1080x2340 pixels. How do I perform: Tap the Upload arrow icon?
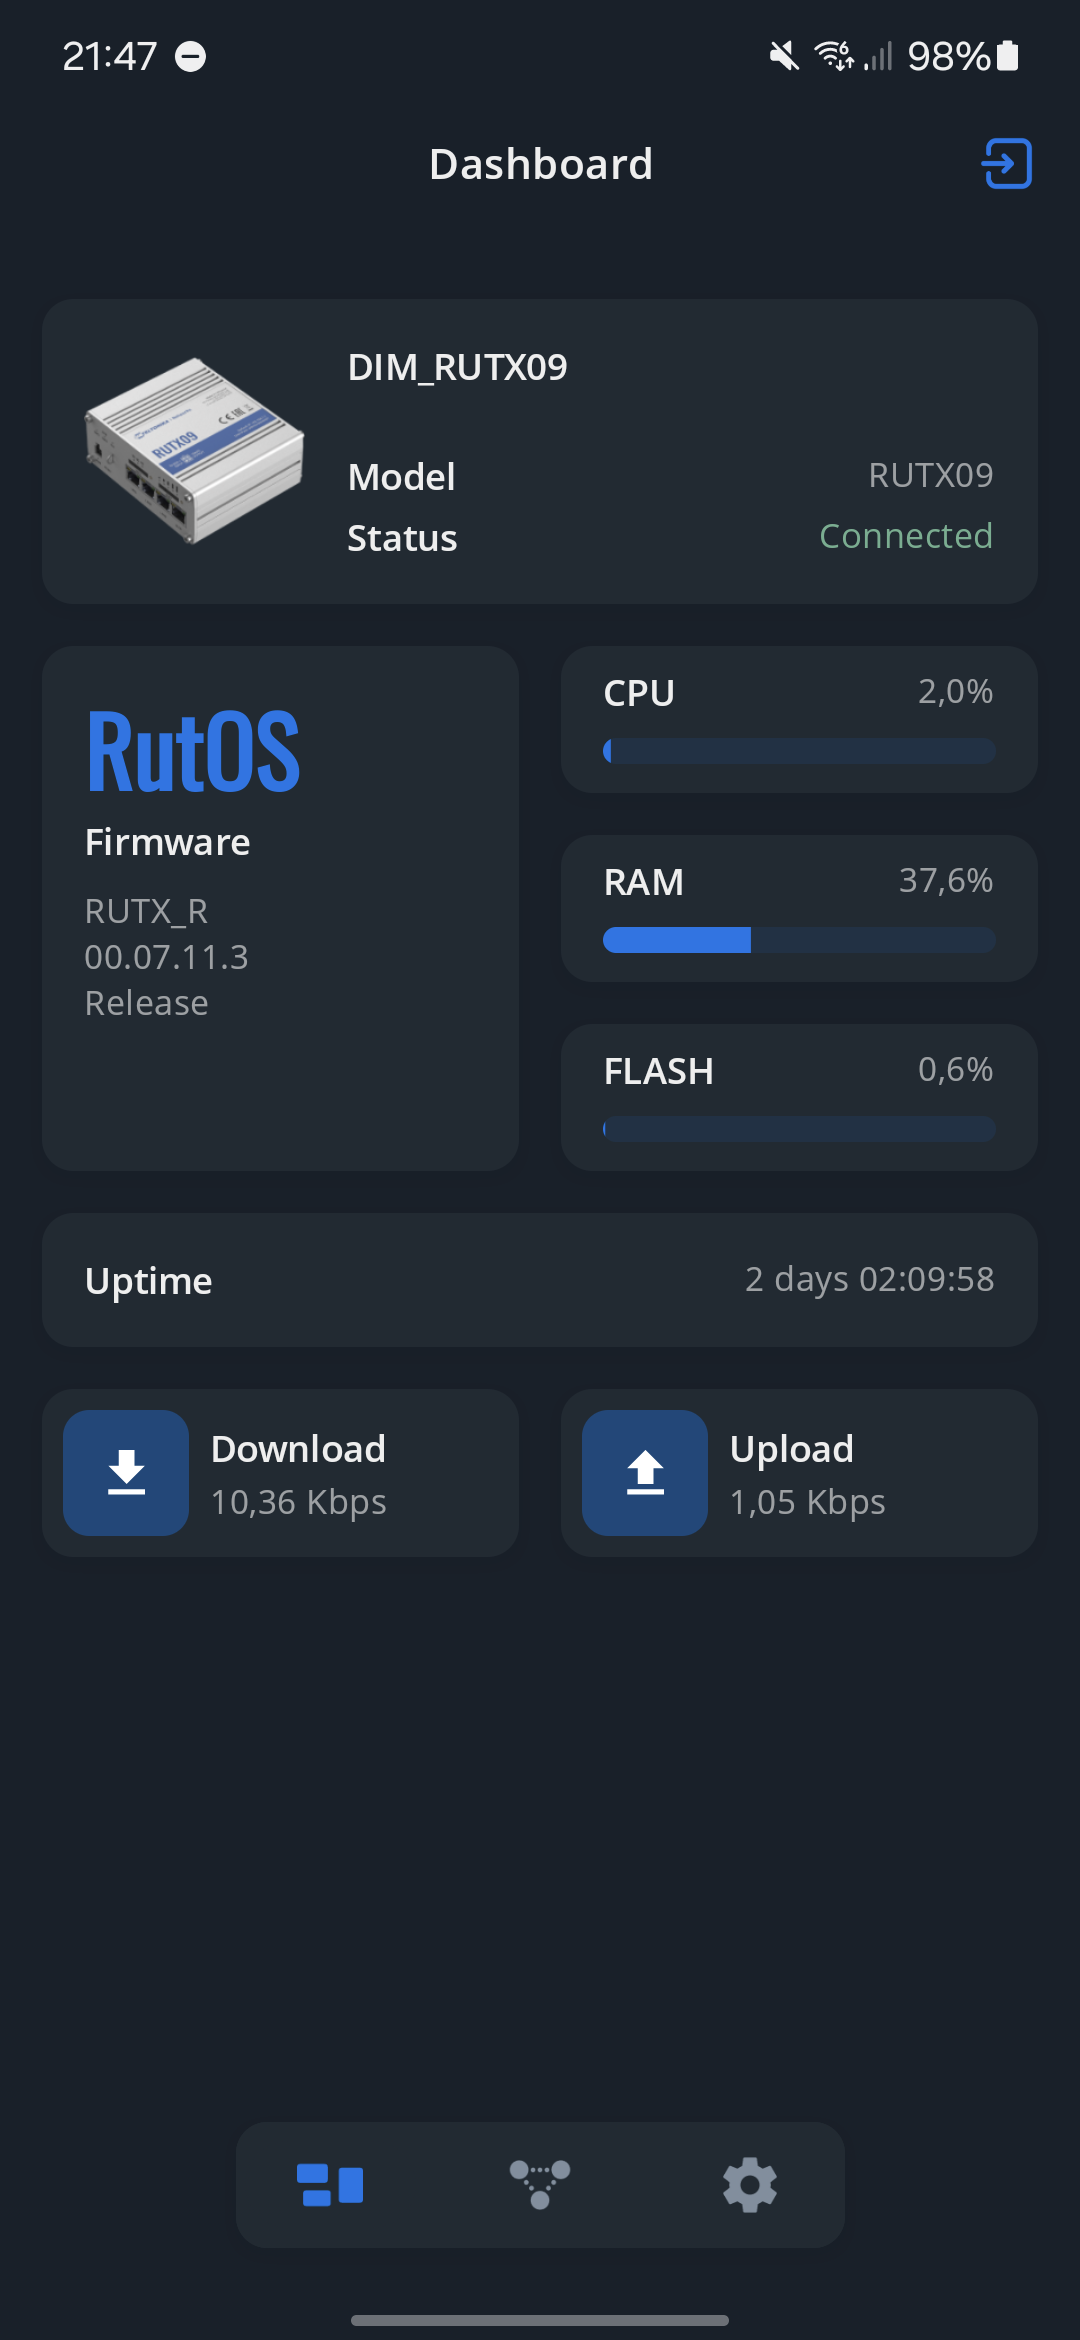[645, 1473]
